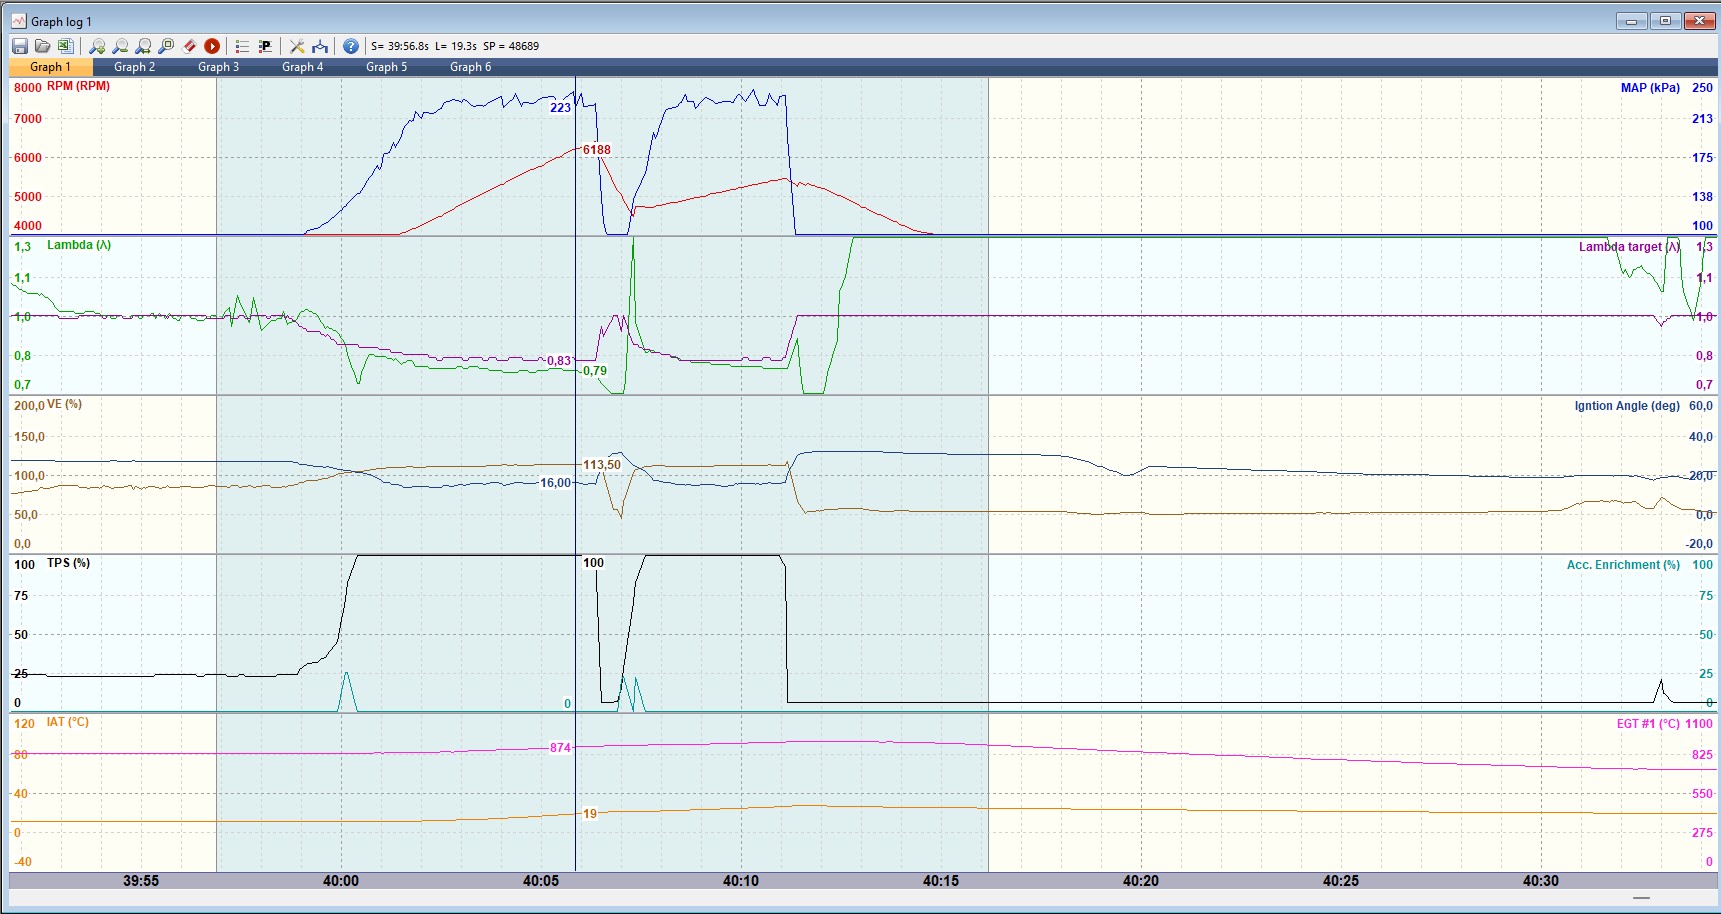Export the log to Excel spreadsheet
This screenshot has width=1721, height=914.
(65, 46)
